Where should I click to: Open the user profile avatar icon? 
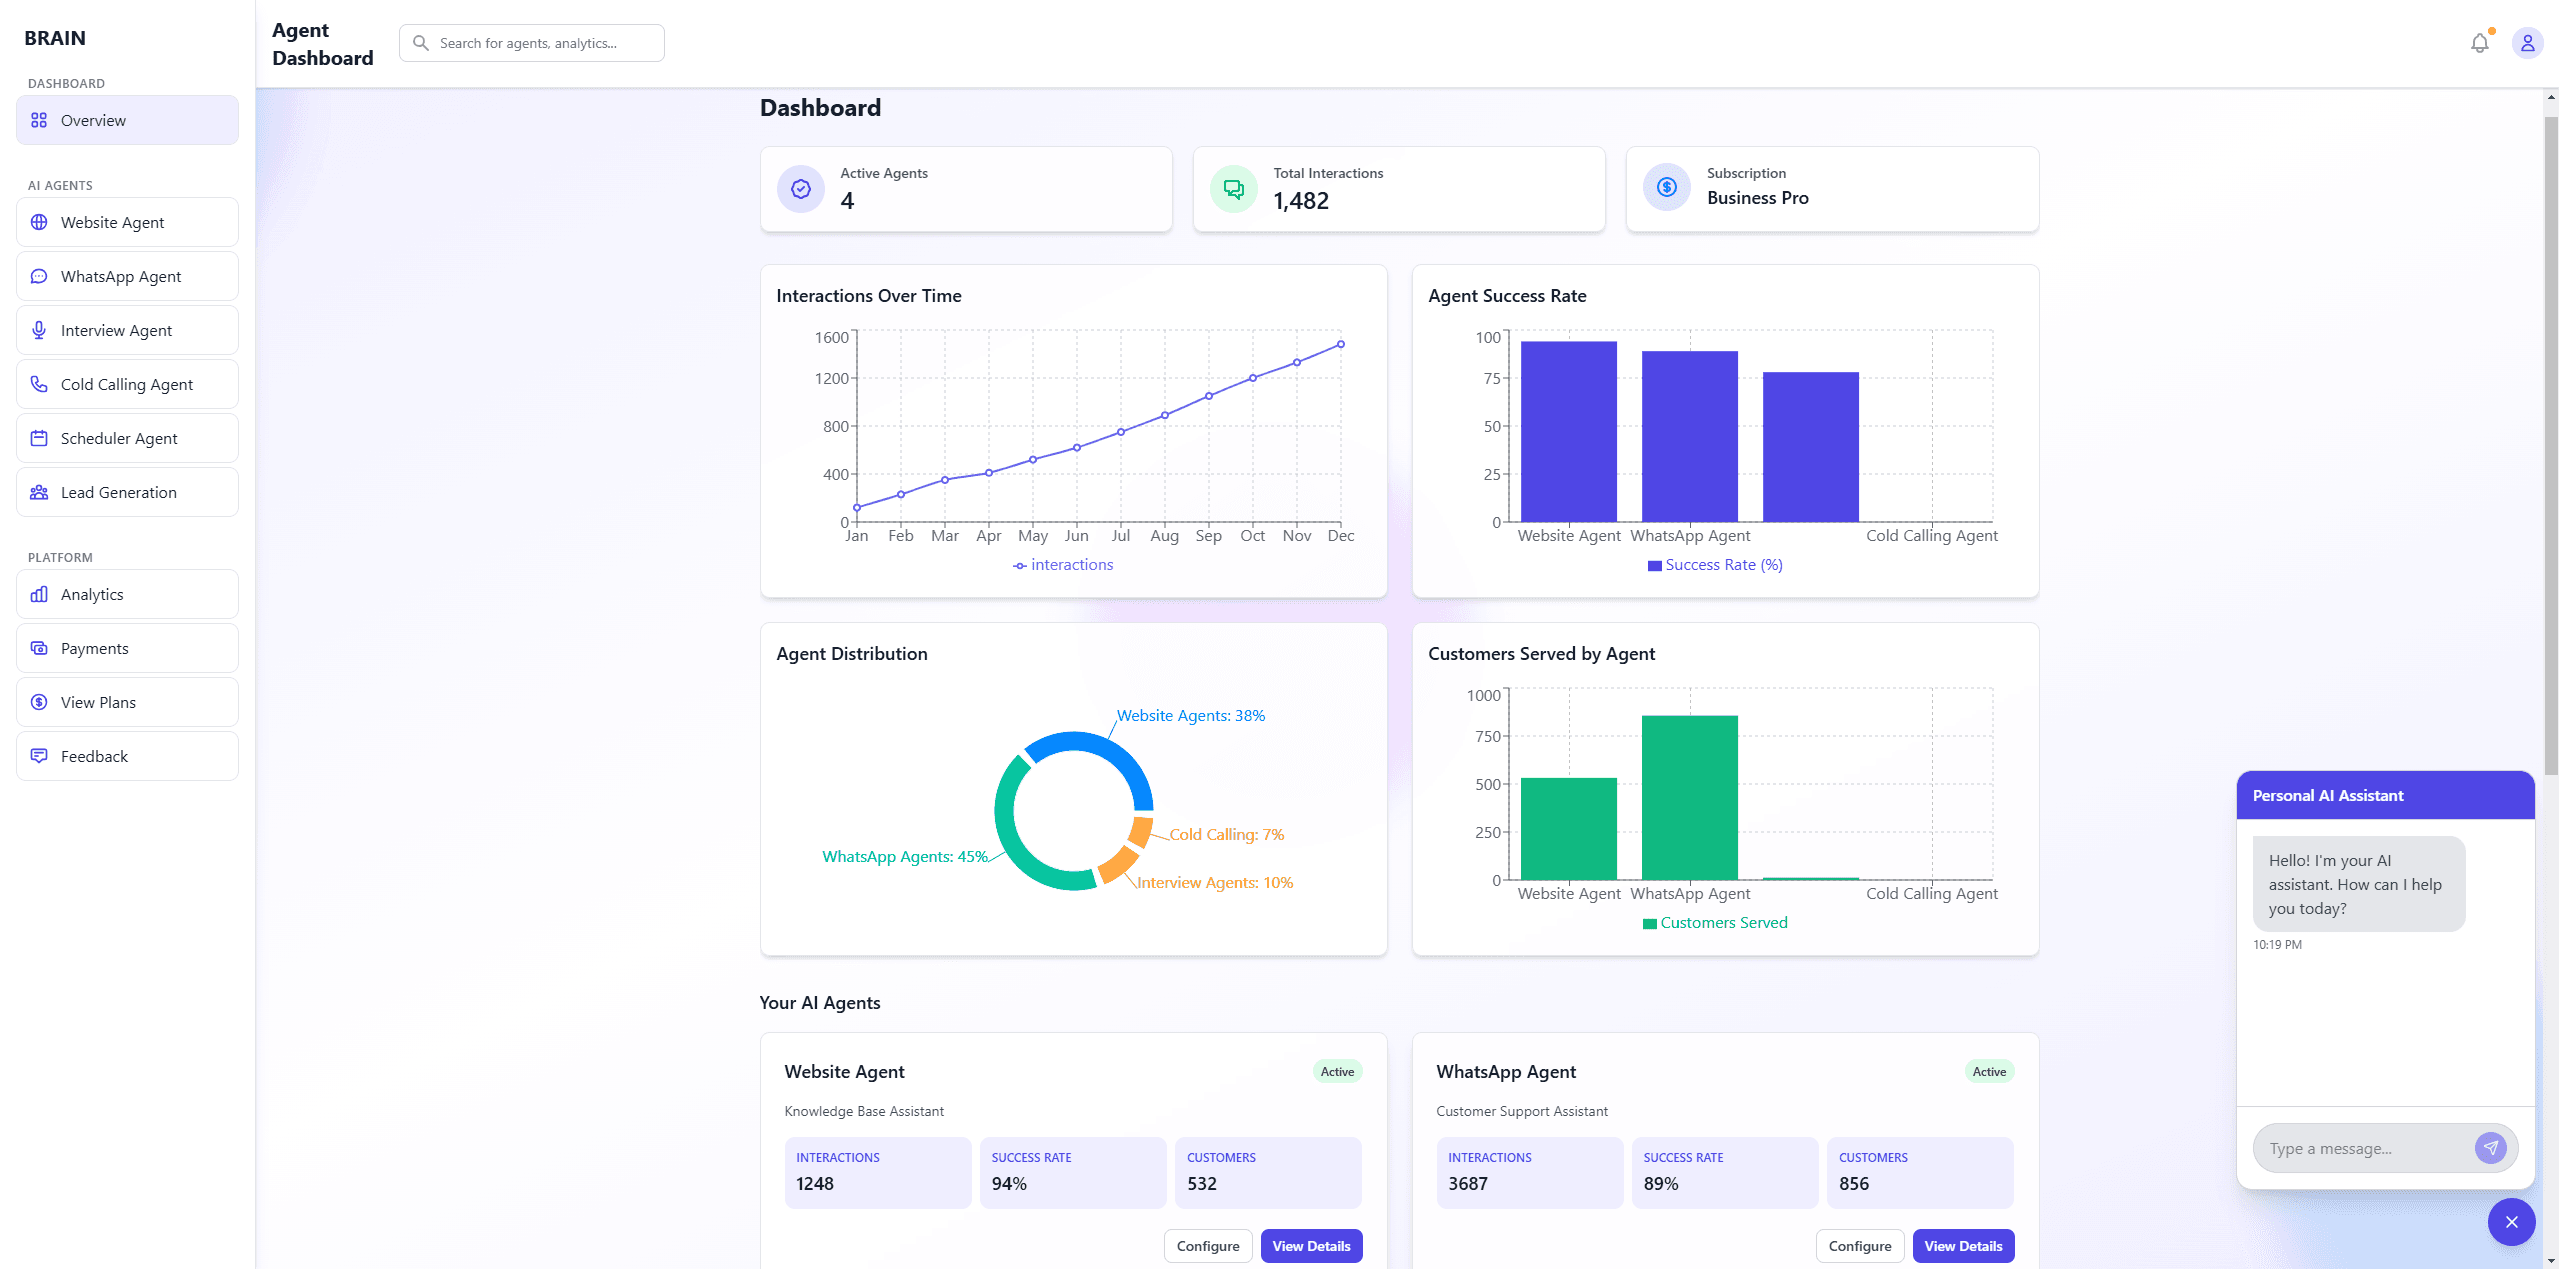[x=2527, y=43]
